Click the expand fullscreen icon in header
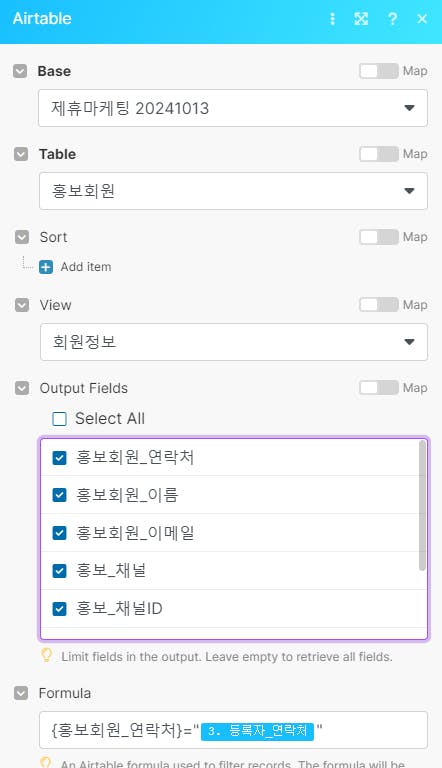 (361, 19)
